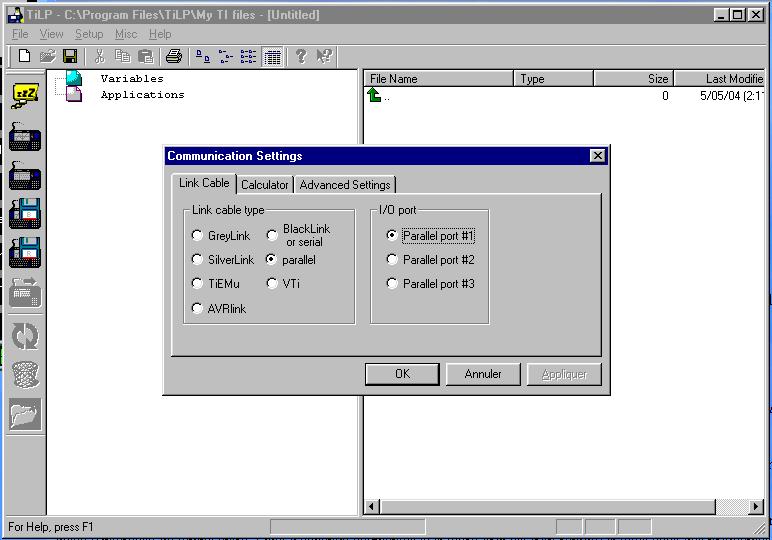772x540 pixels.
Task: Switch to Large Icons view in toolbar
Action: 202,56
